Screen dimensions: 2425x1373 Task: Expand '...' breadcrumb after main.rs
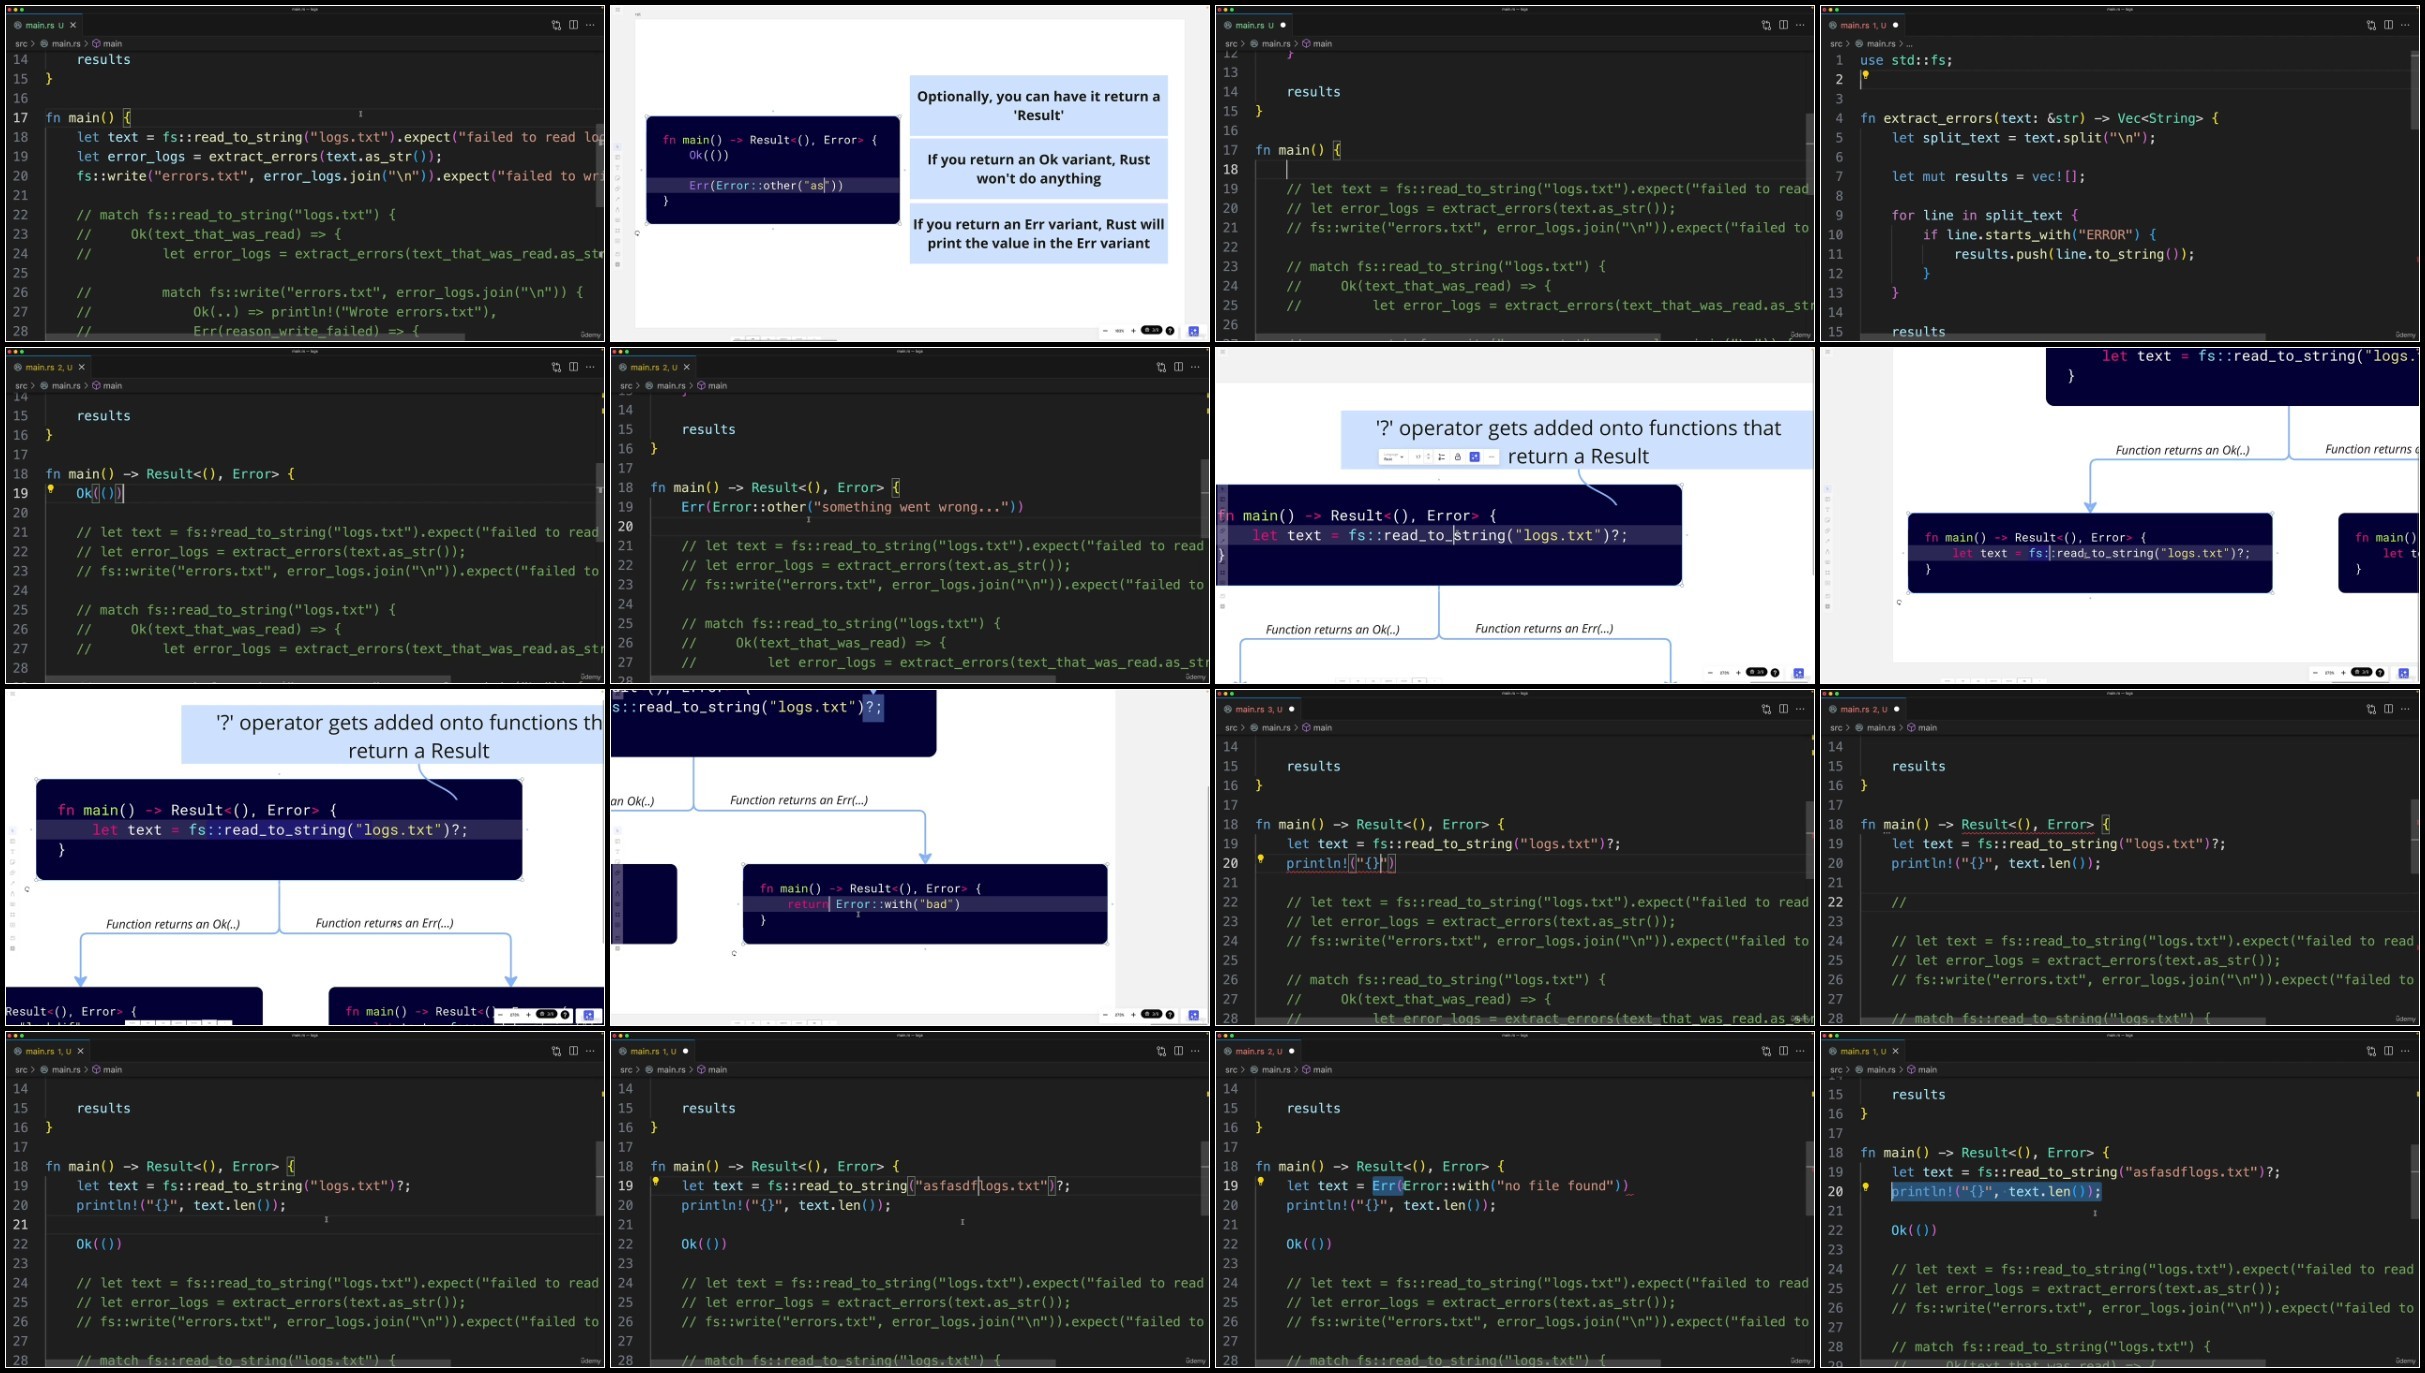1909,44
